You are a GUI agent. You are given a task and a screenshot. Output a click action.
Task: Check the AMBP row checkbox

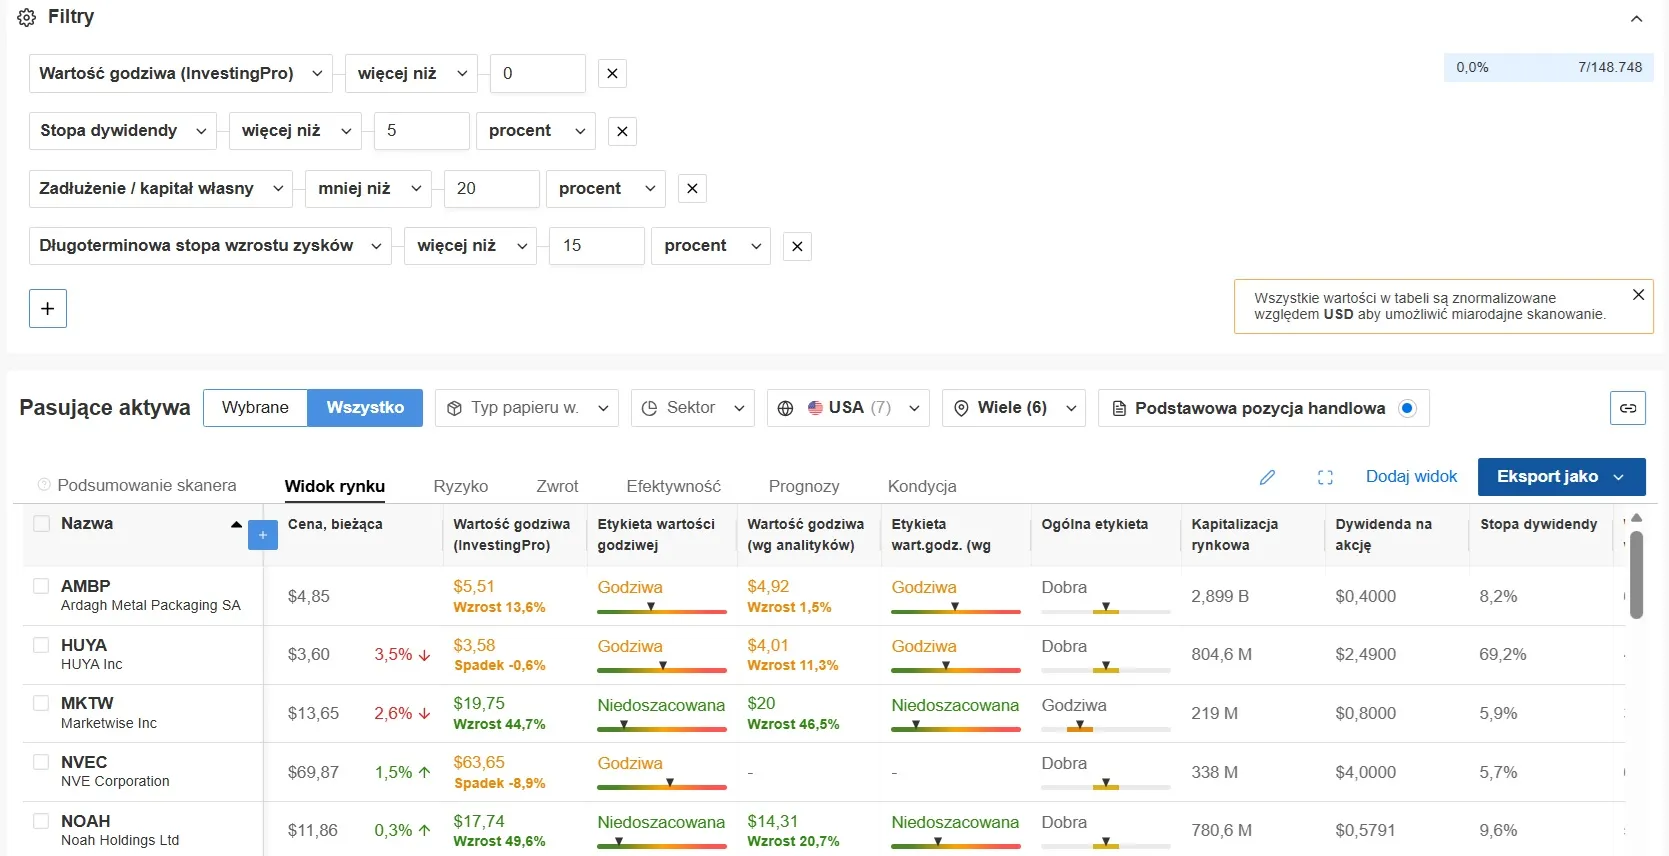41,586
